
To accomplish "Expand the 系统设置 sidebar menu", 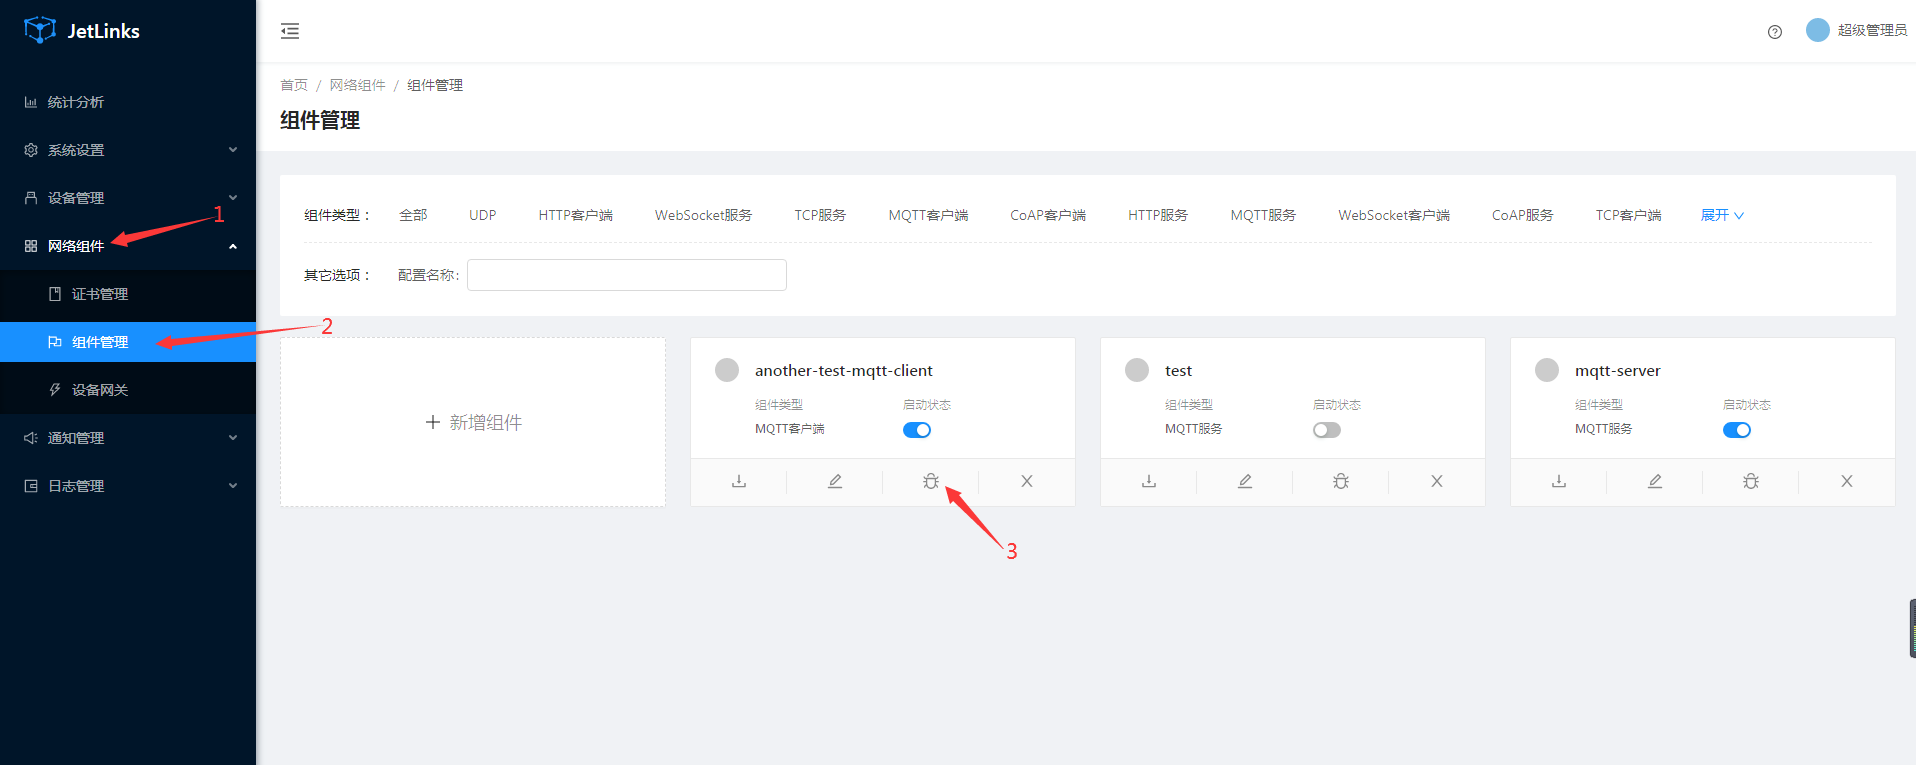I will click(128, 150).
